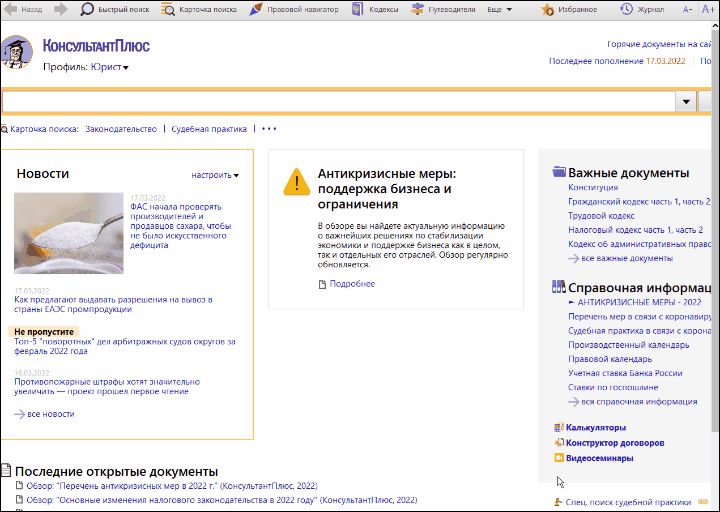Open the Профиль Юрист dropdown

point(110,67)
